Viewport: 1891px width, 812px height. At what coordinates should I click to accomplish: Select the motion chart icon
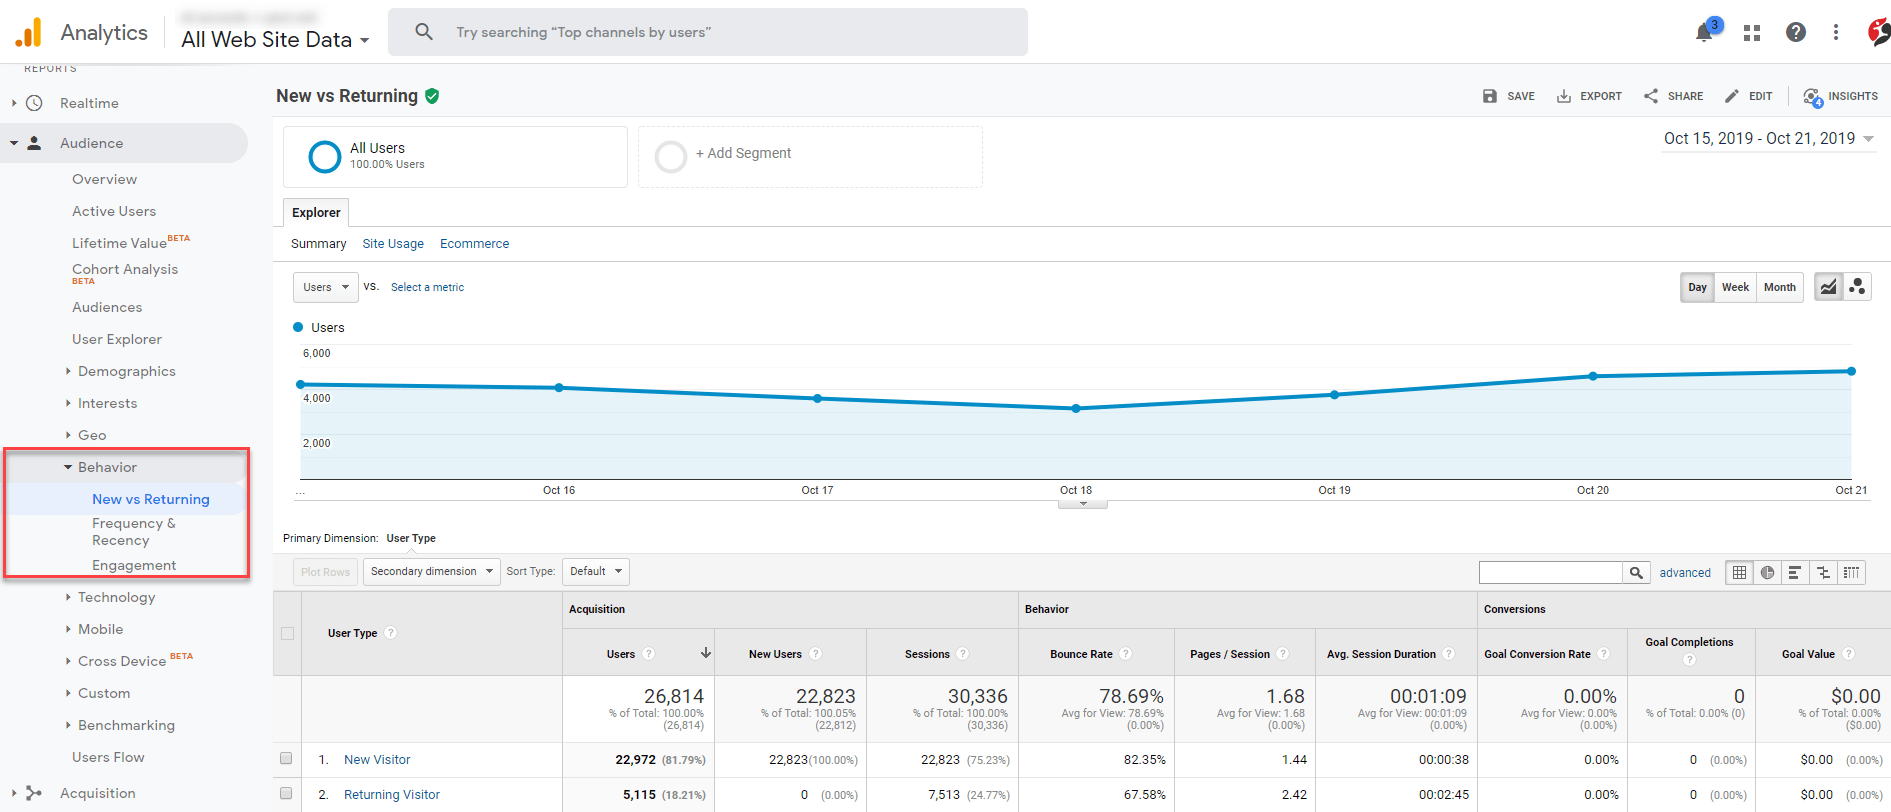point(1857,287)
